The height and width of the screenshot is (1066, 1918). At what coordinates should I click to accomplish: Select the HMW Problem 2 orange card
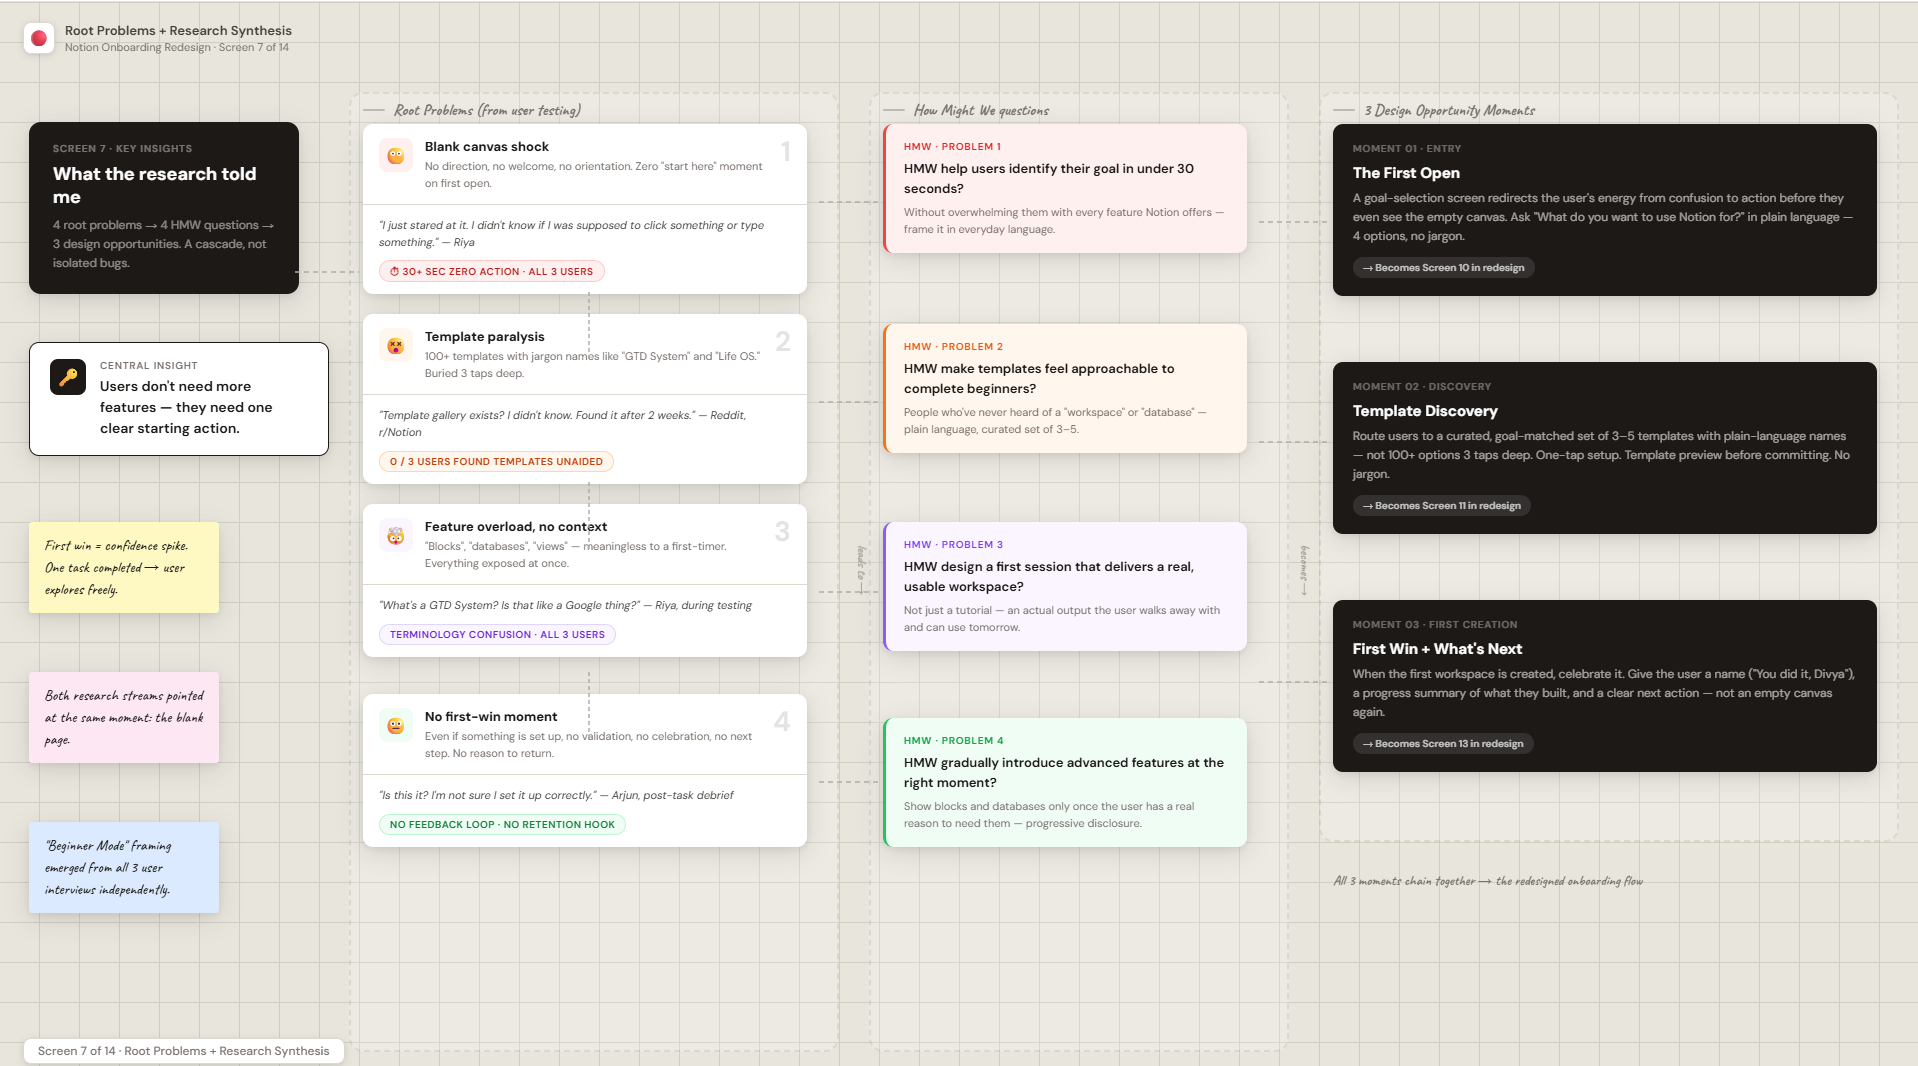(1065, 388)
